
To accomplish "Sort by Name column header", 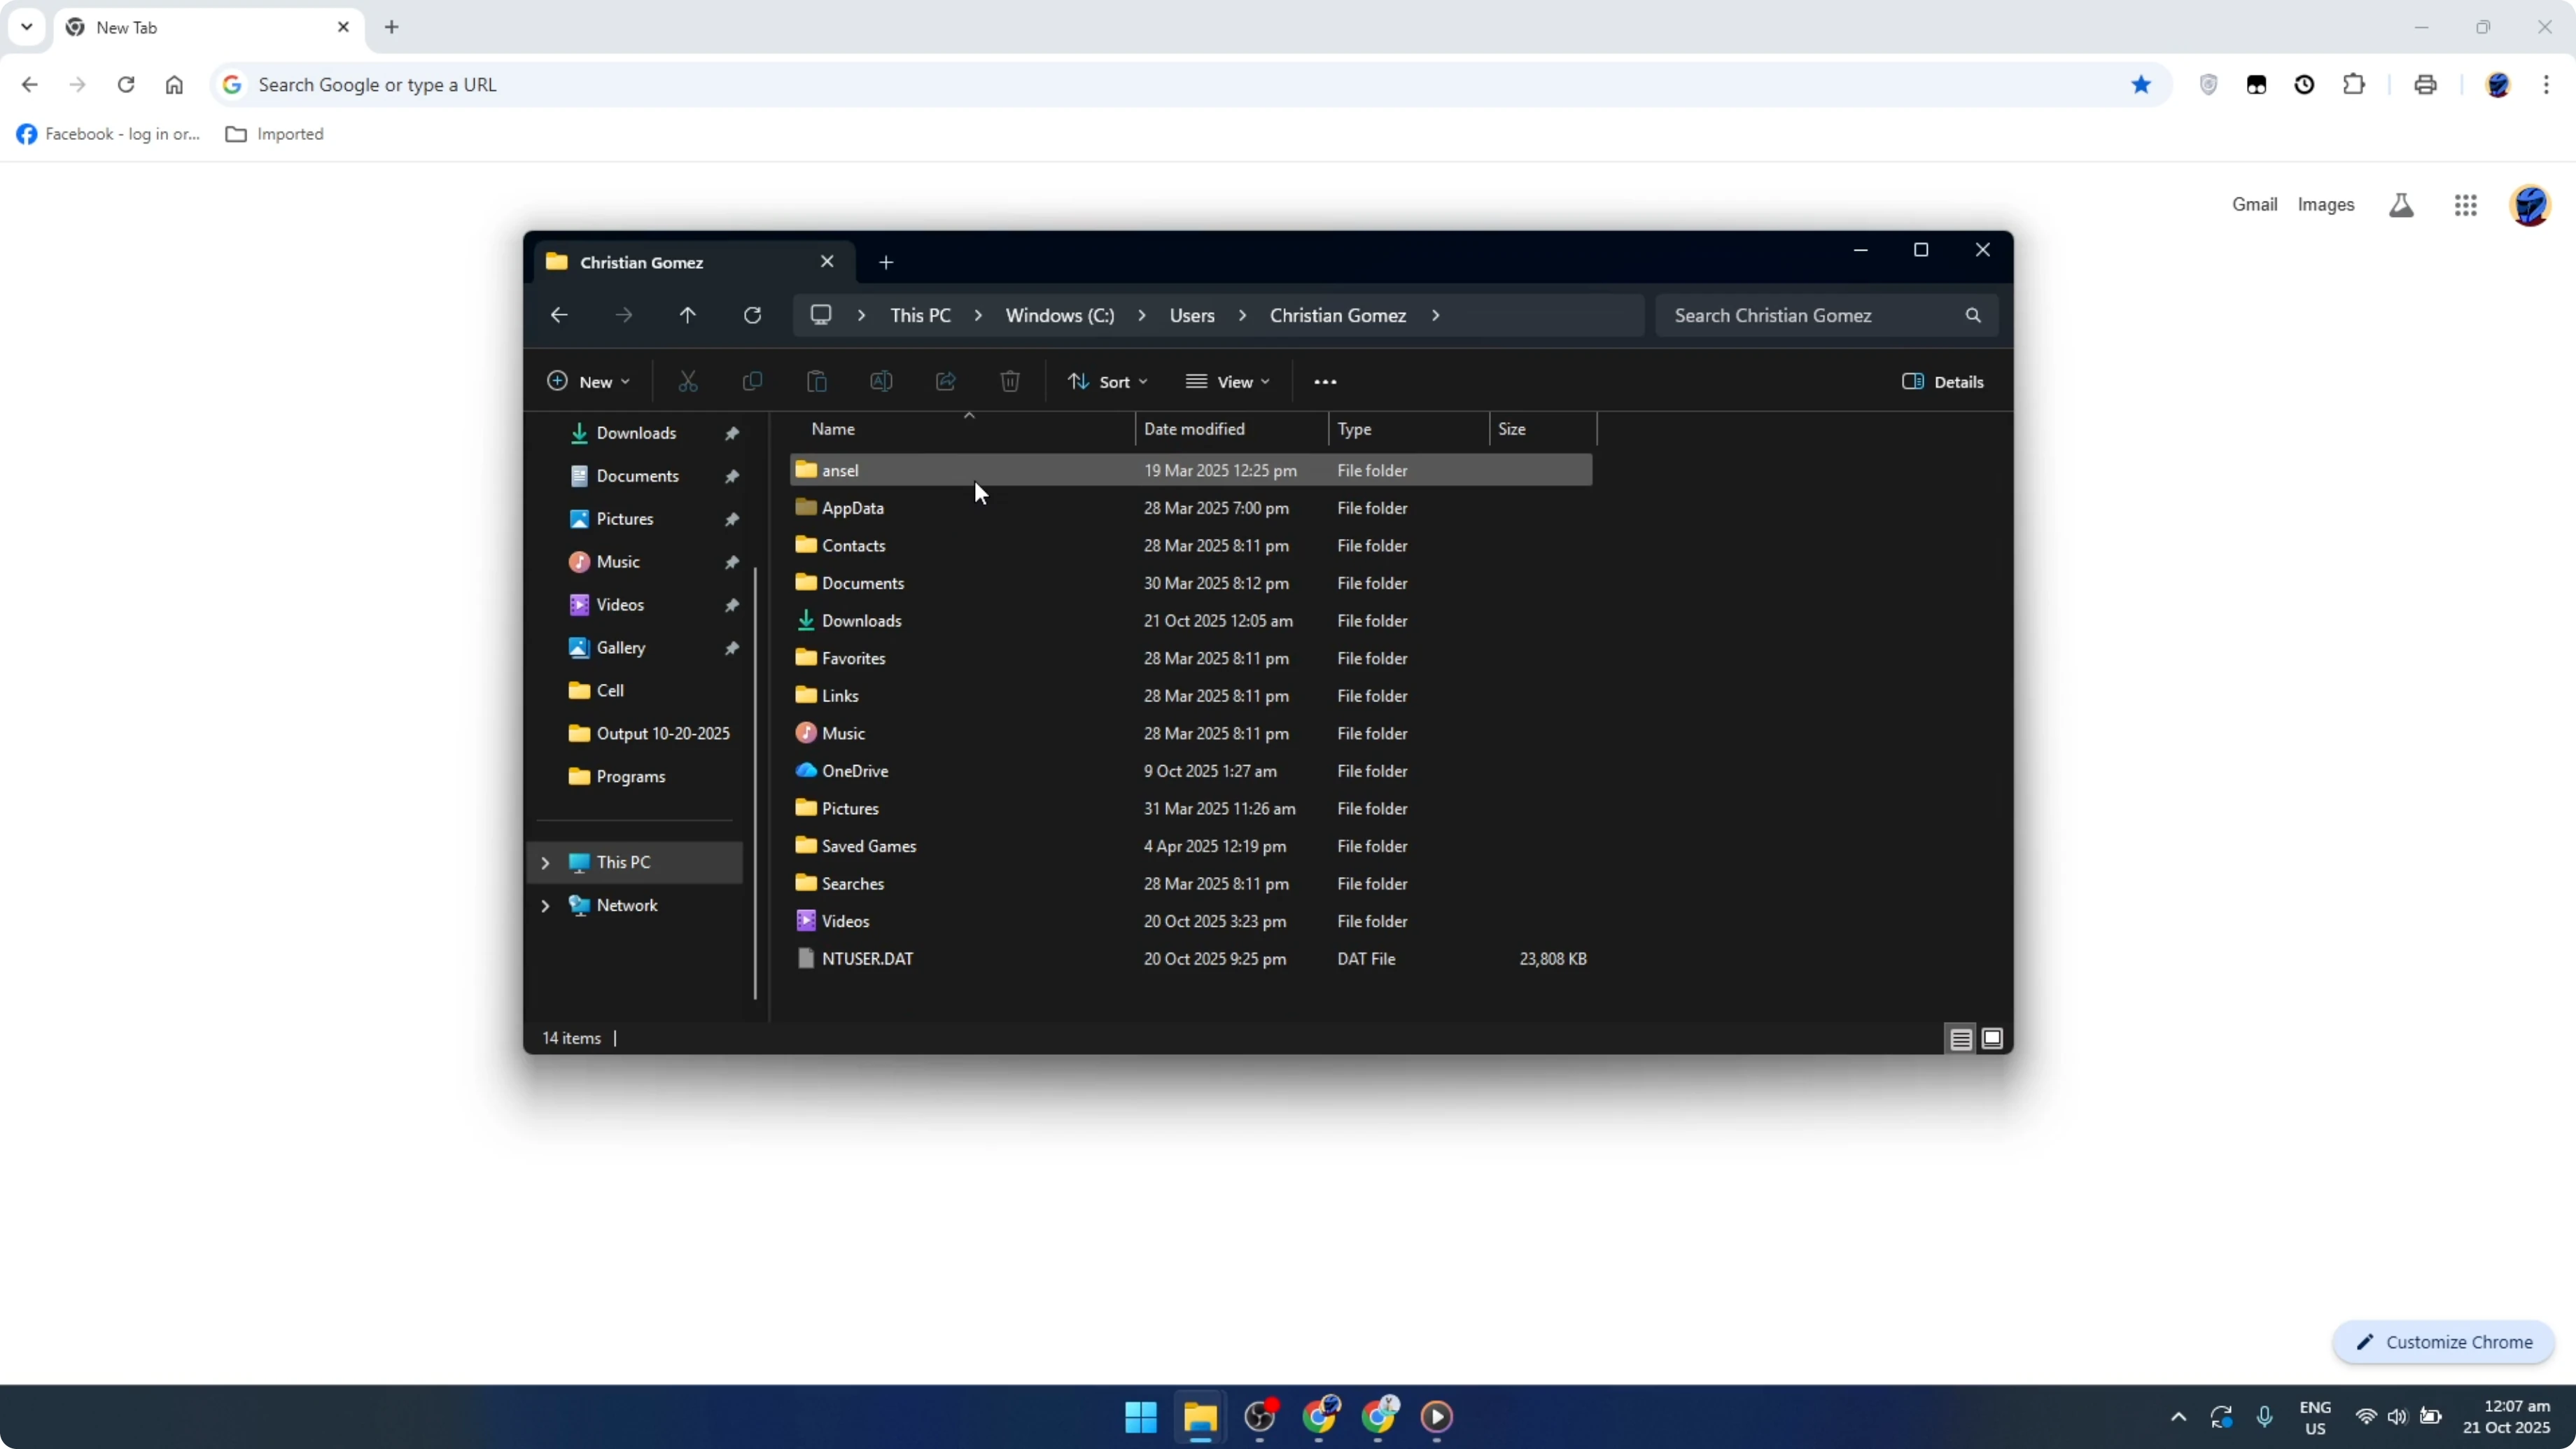I will (963, 429).
